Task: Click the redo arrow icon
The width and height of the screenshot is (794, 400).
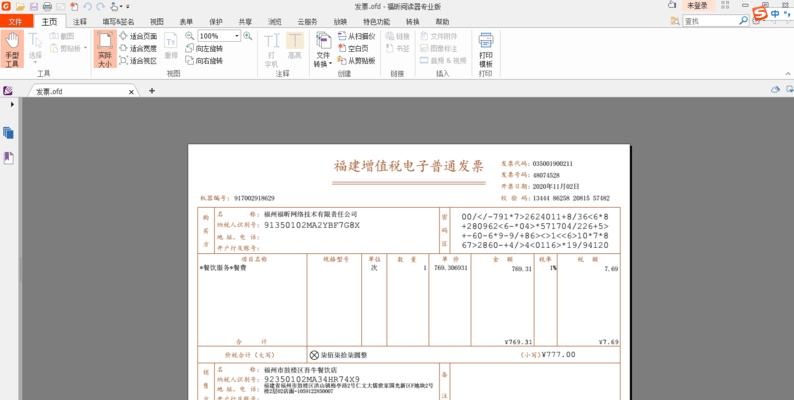Action: (100, 7)
